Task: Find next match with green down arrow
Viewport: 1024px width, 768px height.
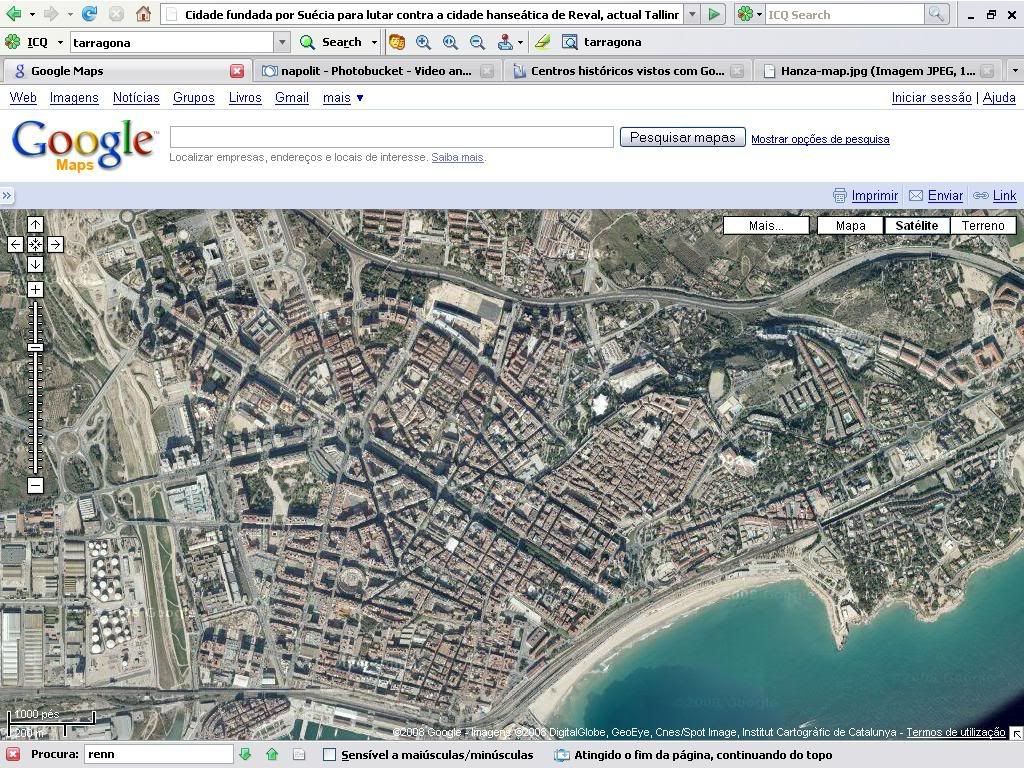Action: [245, 755]
